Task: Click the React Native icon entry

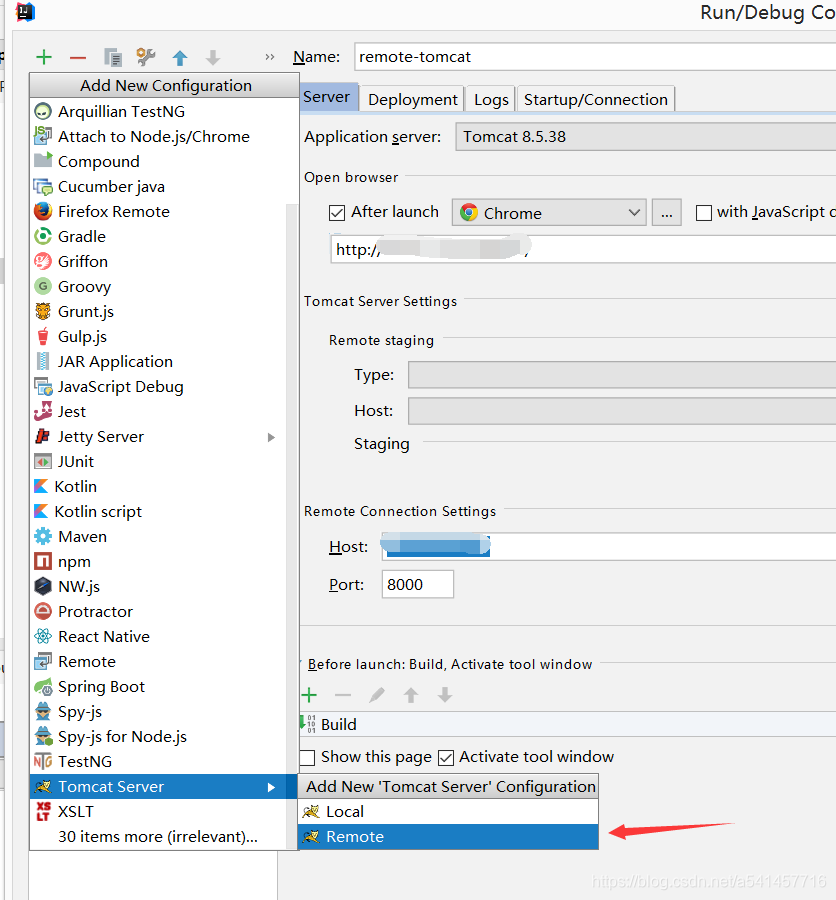Action: [x=43, y=637]
